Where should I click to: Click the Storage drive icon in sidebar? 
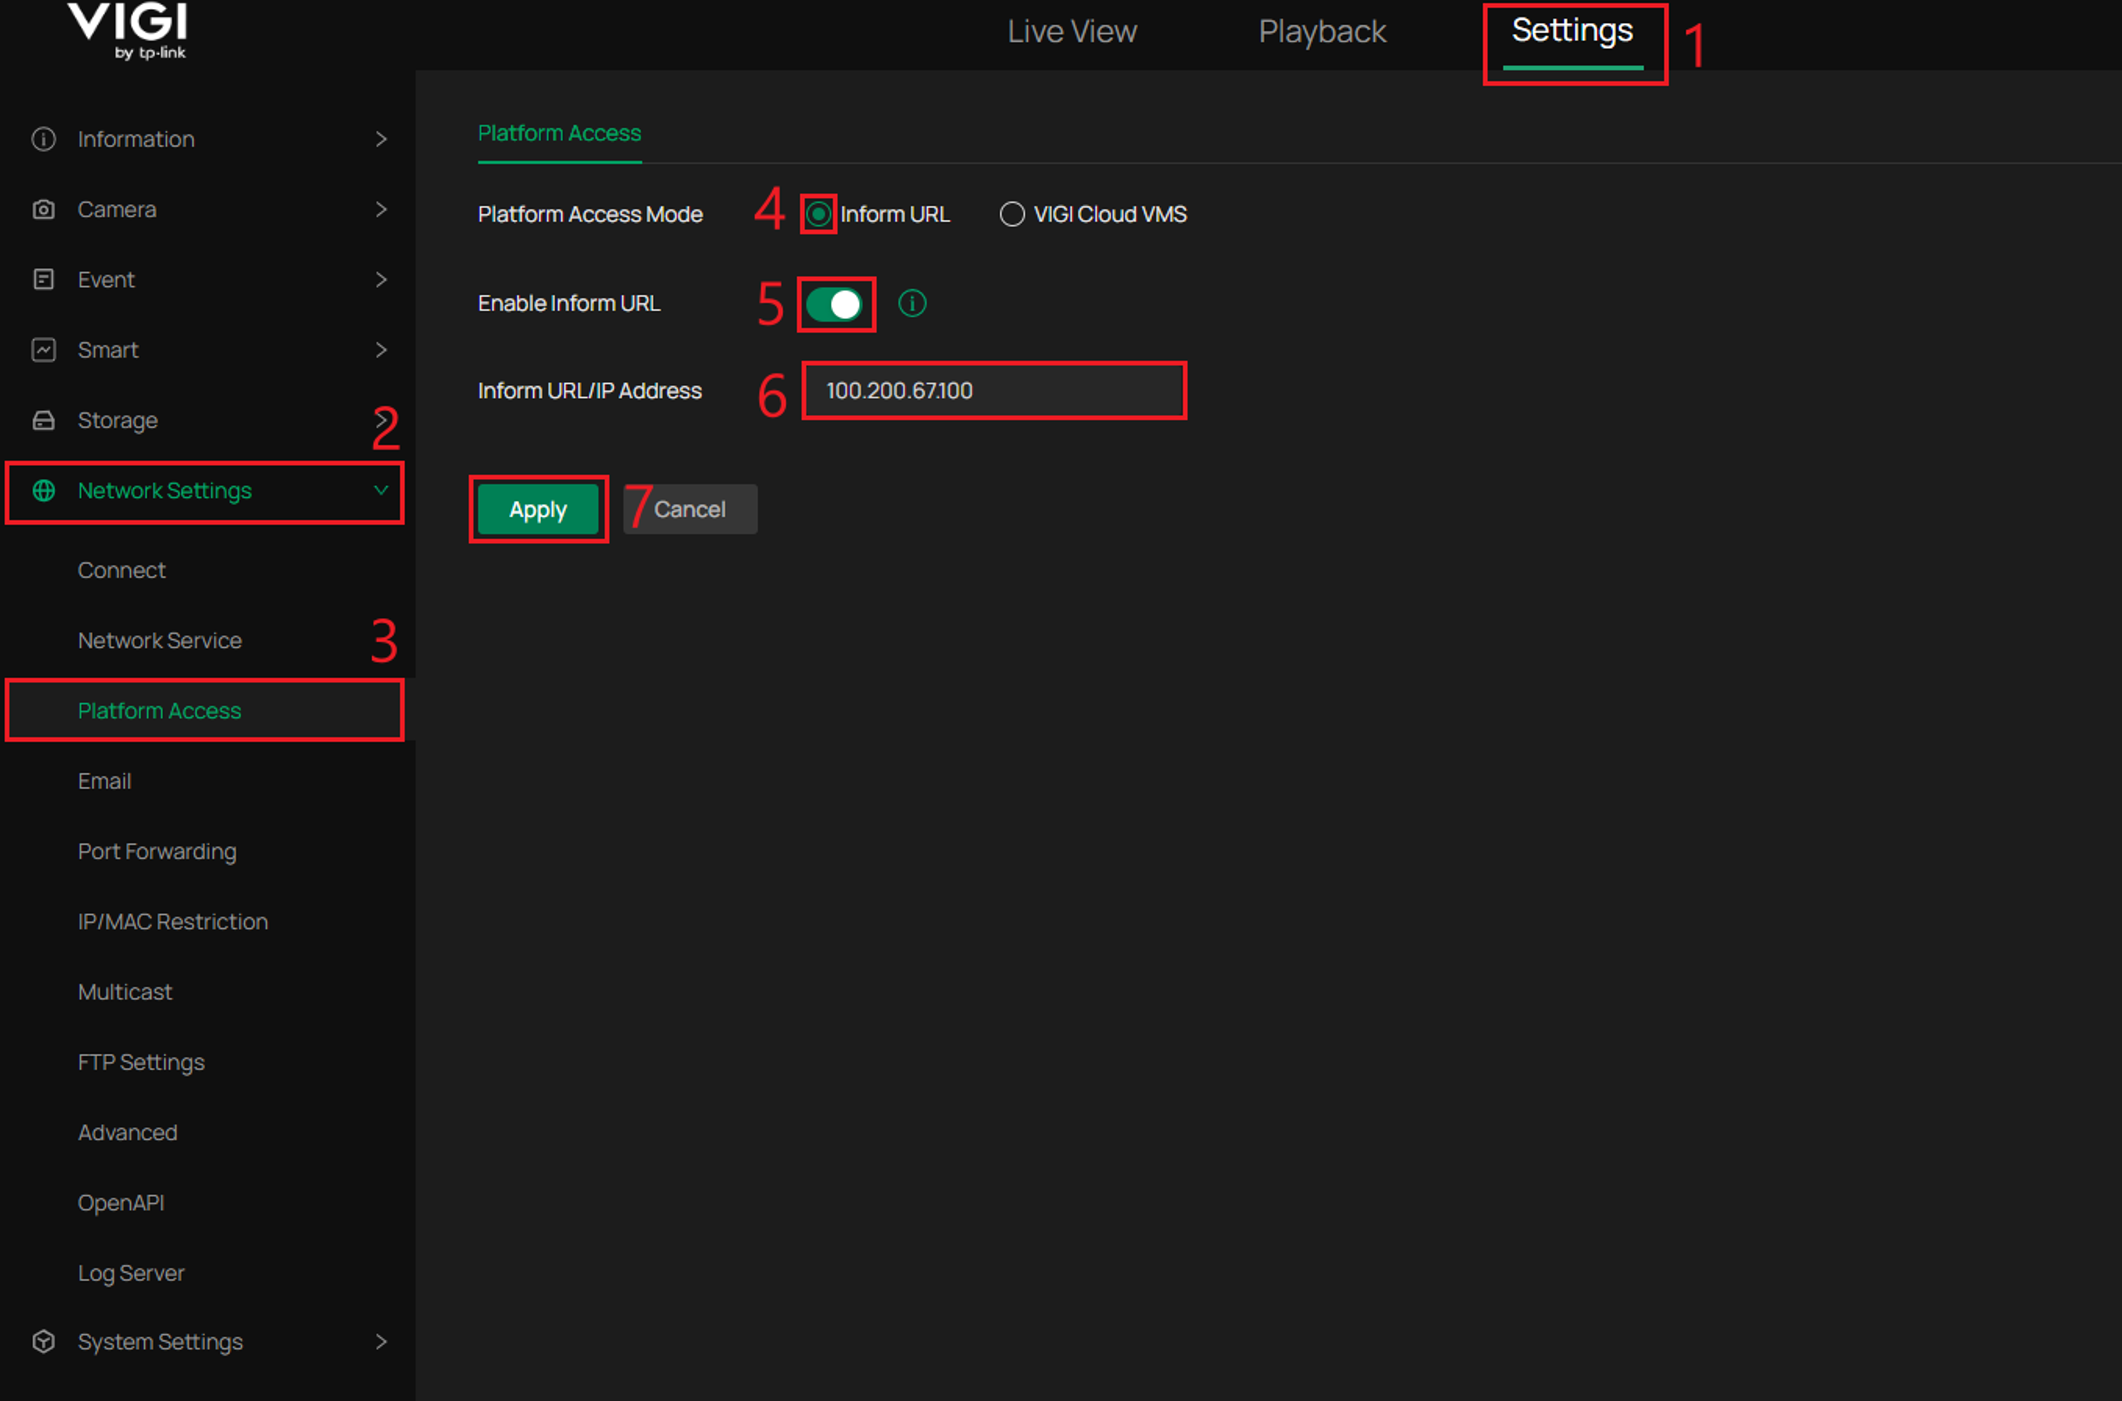(43, 420)
